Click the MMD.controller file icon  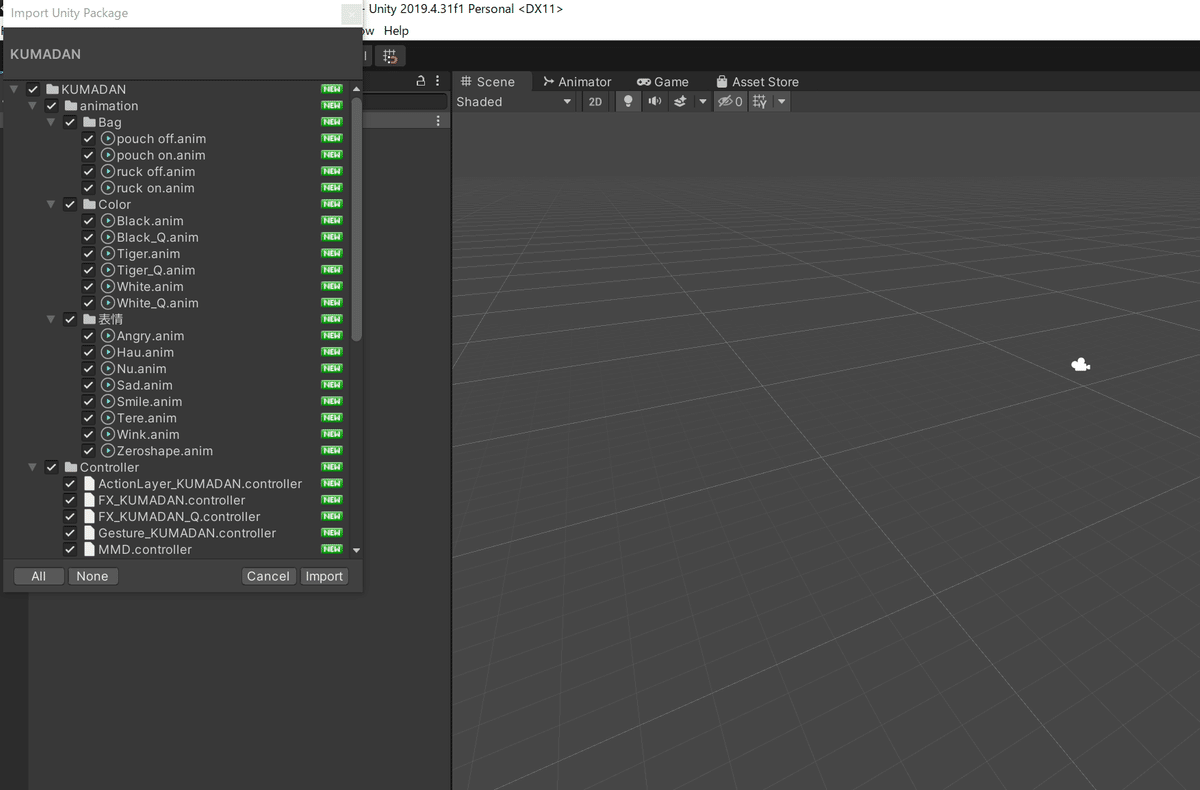[89, 549]
